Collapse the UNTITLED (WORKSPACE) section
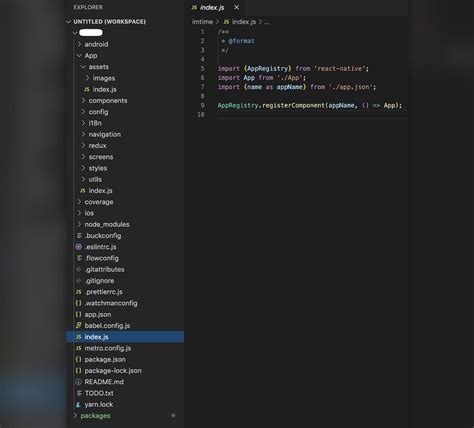 click(106, 22)
